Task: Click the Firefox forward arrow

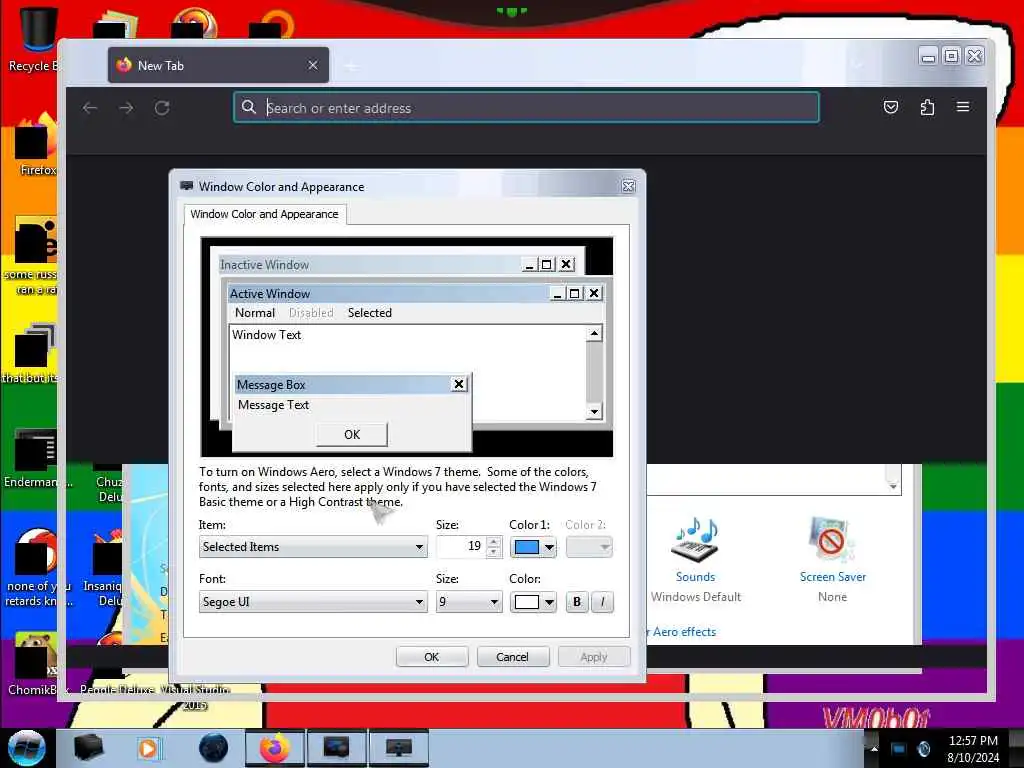Action: pyautogui.click(x=126, y=108)
